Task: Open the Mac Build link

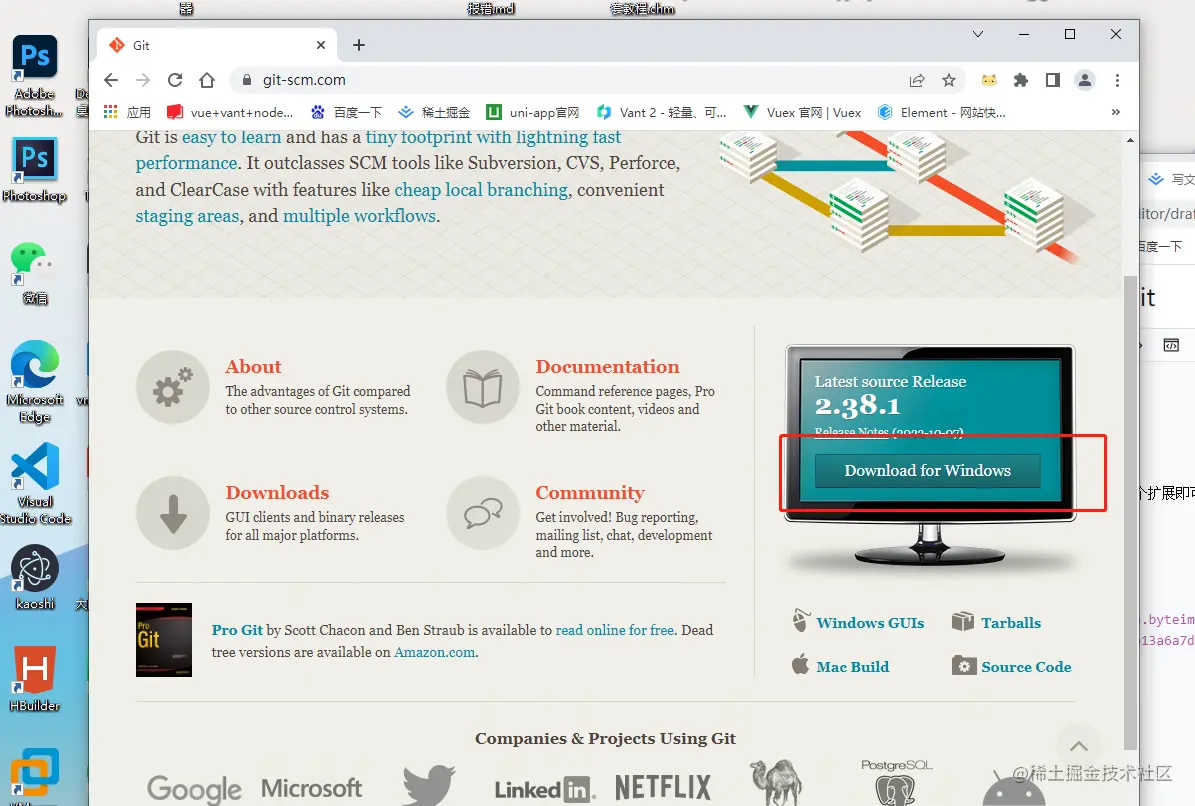Action: point(853,667)
